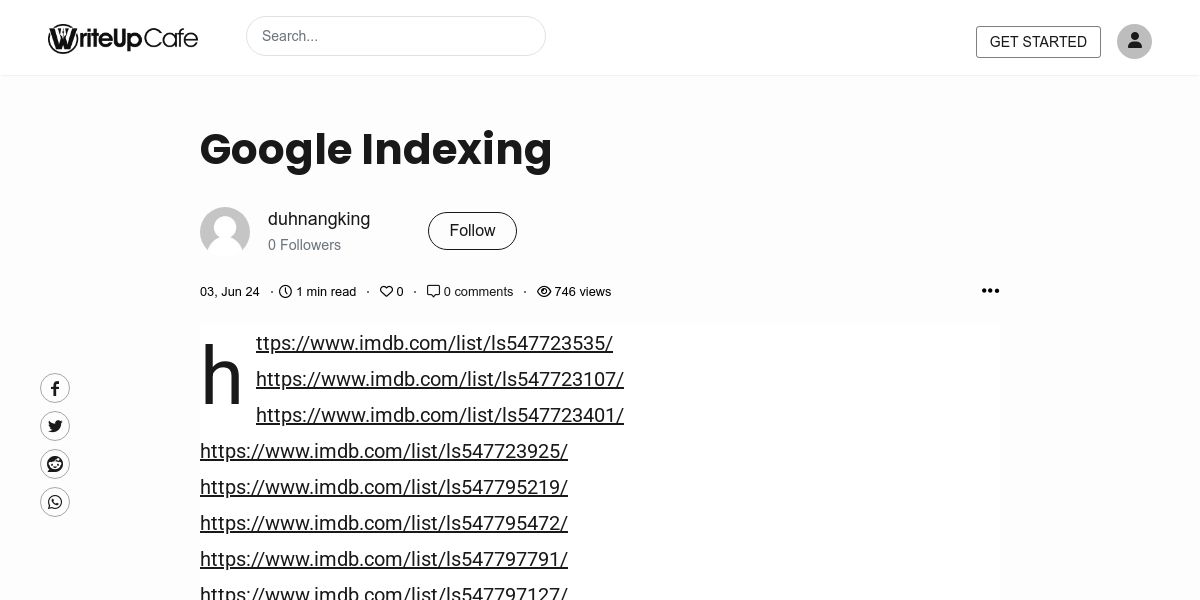The image size is (1200, 600).
Task: Open imdb list ls547723925 link
Action: [x=384, y=451]
